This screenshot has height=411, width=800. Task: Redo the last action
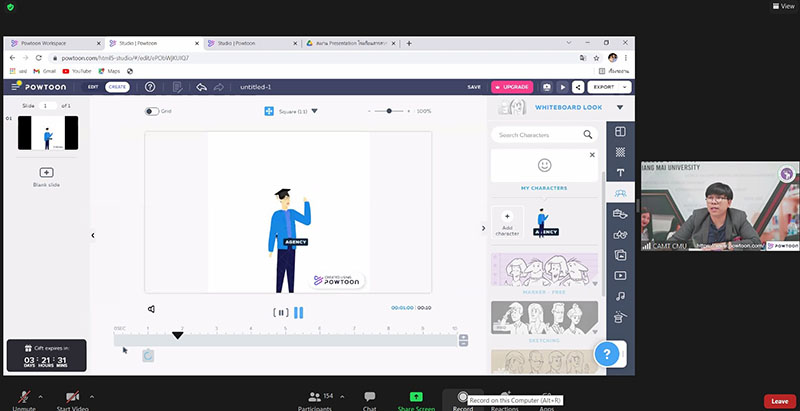pyautogui.click(x=219, y=87)
